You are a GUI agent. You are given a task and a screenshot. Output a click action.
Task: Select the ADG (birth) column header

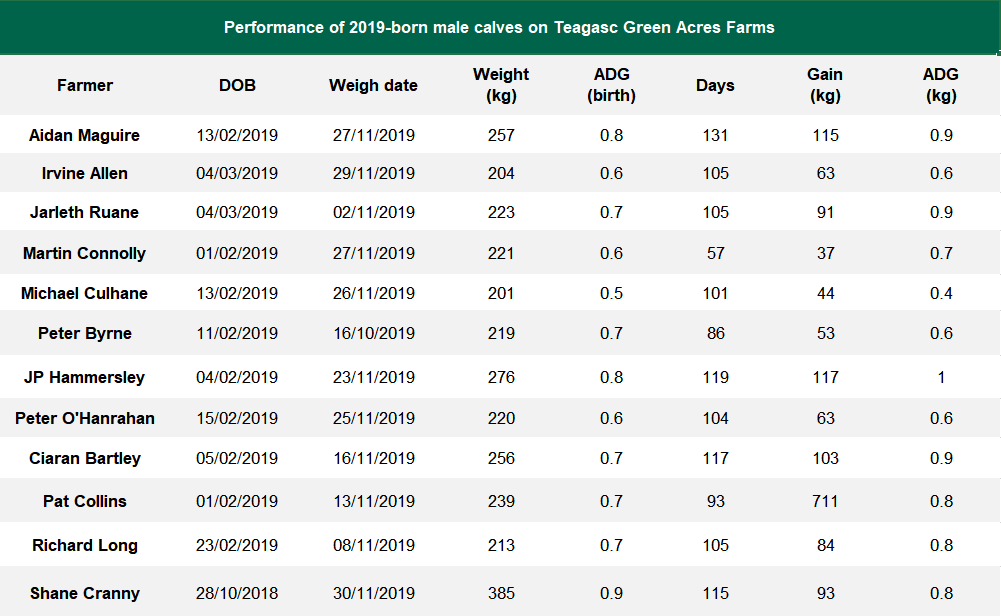(x=611, y=85)
